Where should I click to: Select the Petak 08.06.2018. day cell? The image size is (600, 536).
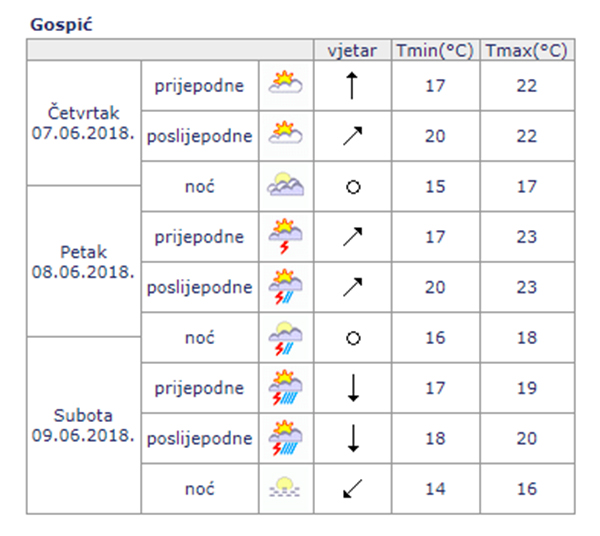[x=83, y=262]
